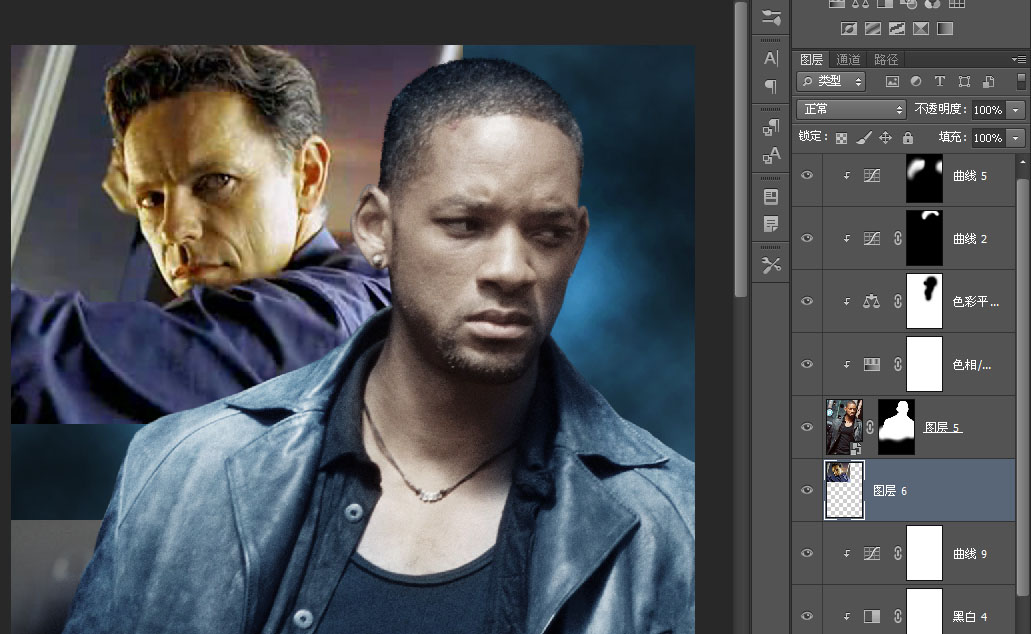1031x634 pixels.
Task: Open the Tool Presets panel icon
Action: 771,265
